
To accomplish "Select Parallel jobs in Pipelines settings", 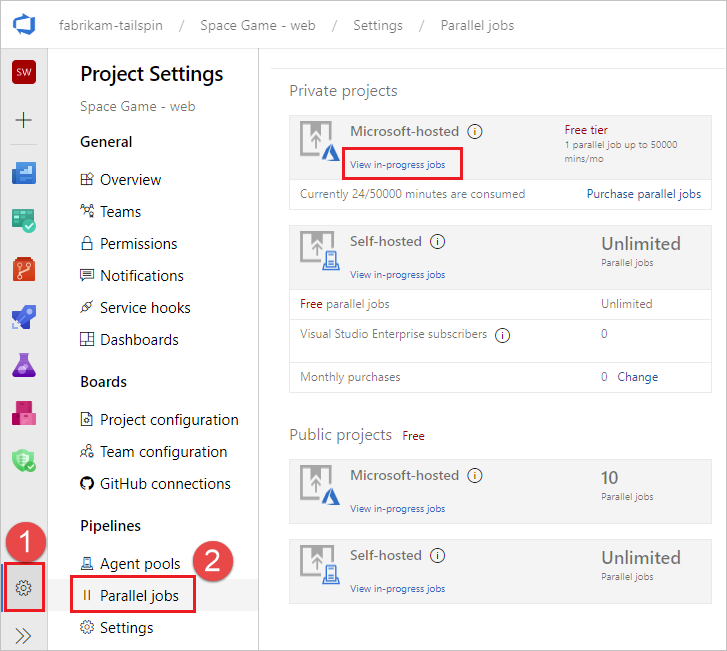I will (139, 596).
